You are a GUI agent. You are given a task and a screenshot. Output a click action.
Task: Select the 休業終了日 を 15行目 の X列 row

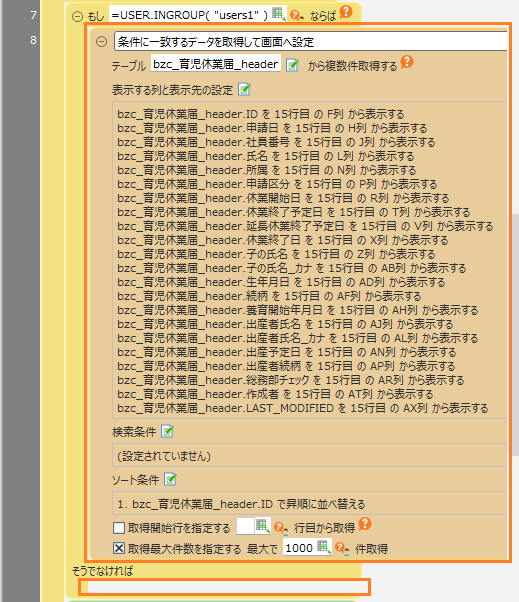pos(283,240)
